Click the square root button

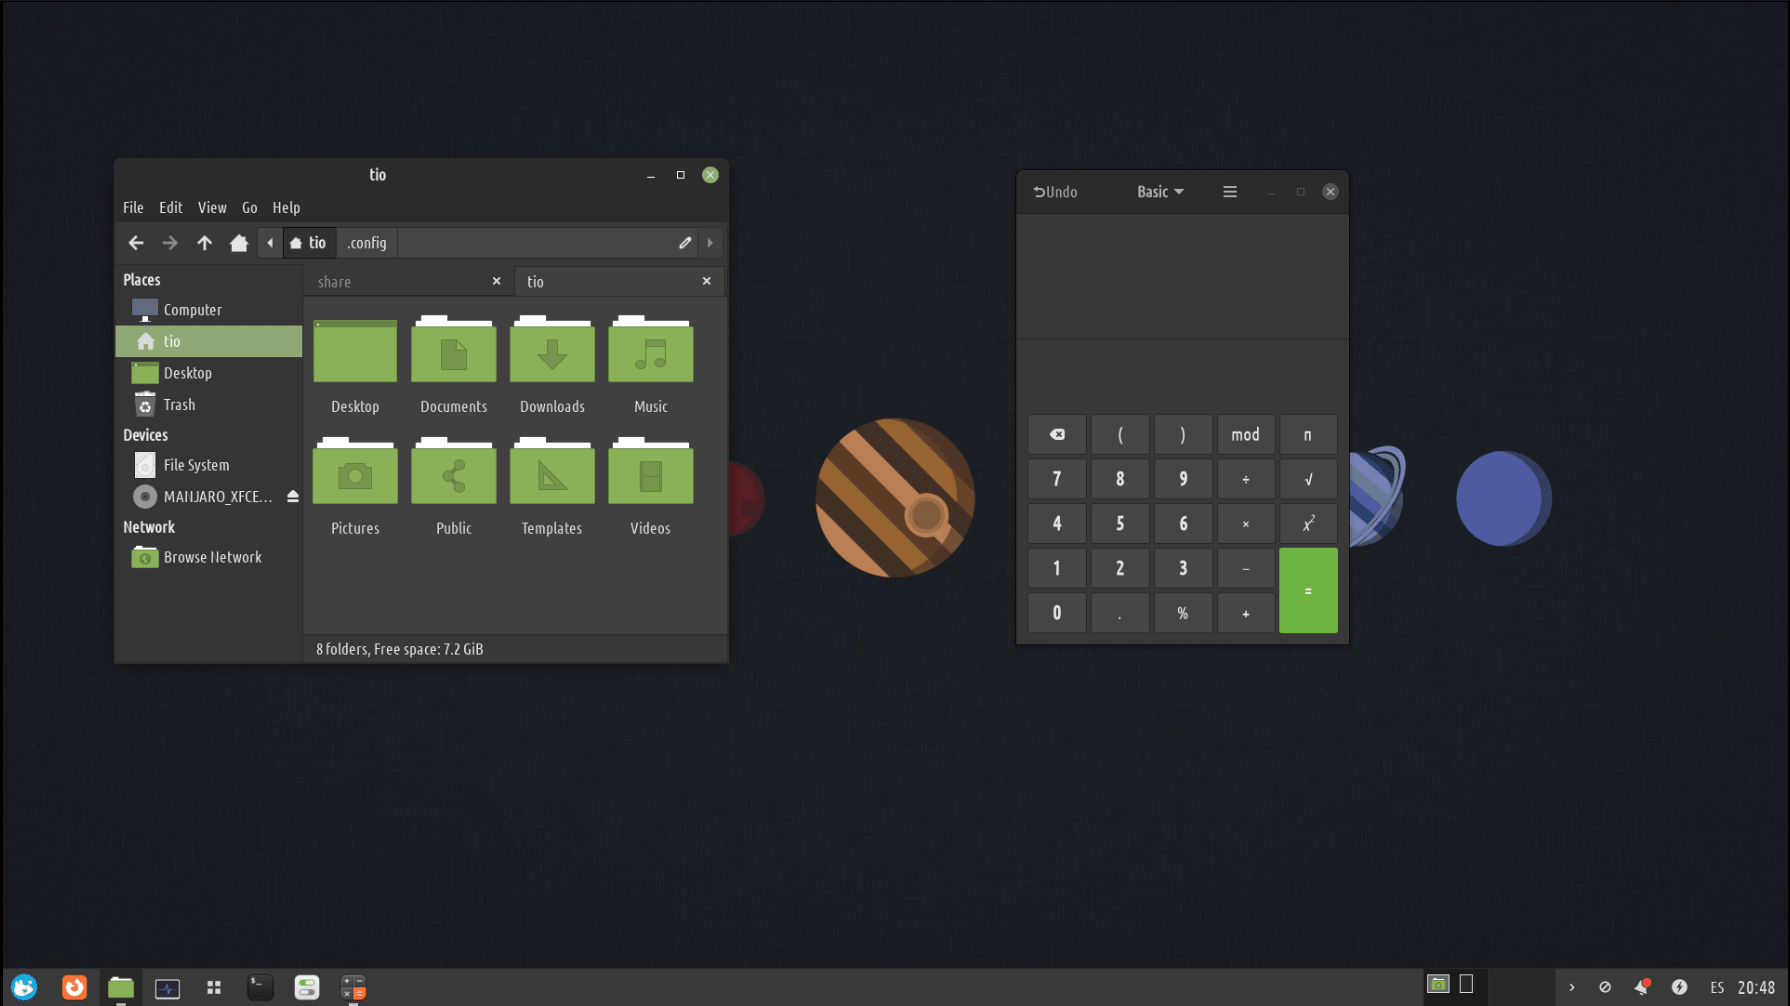pyautogui.click(x=1307, y=480)
